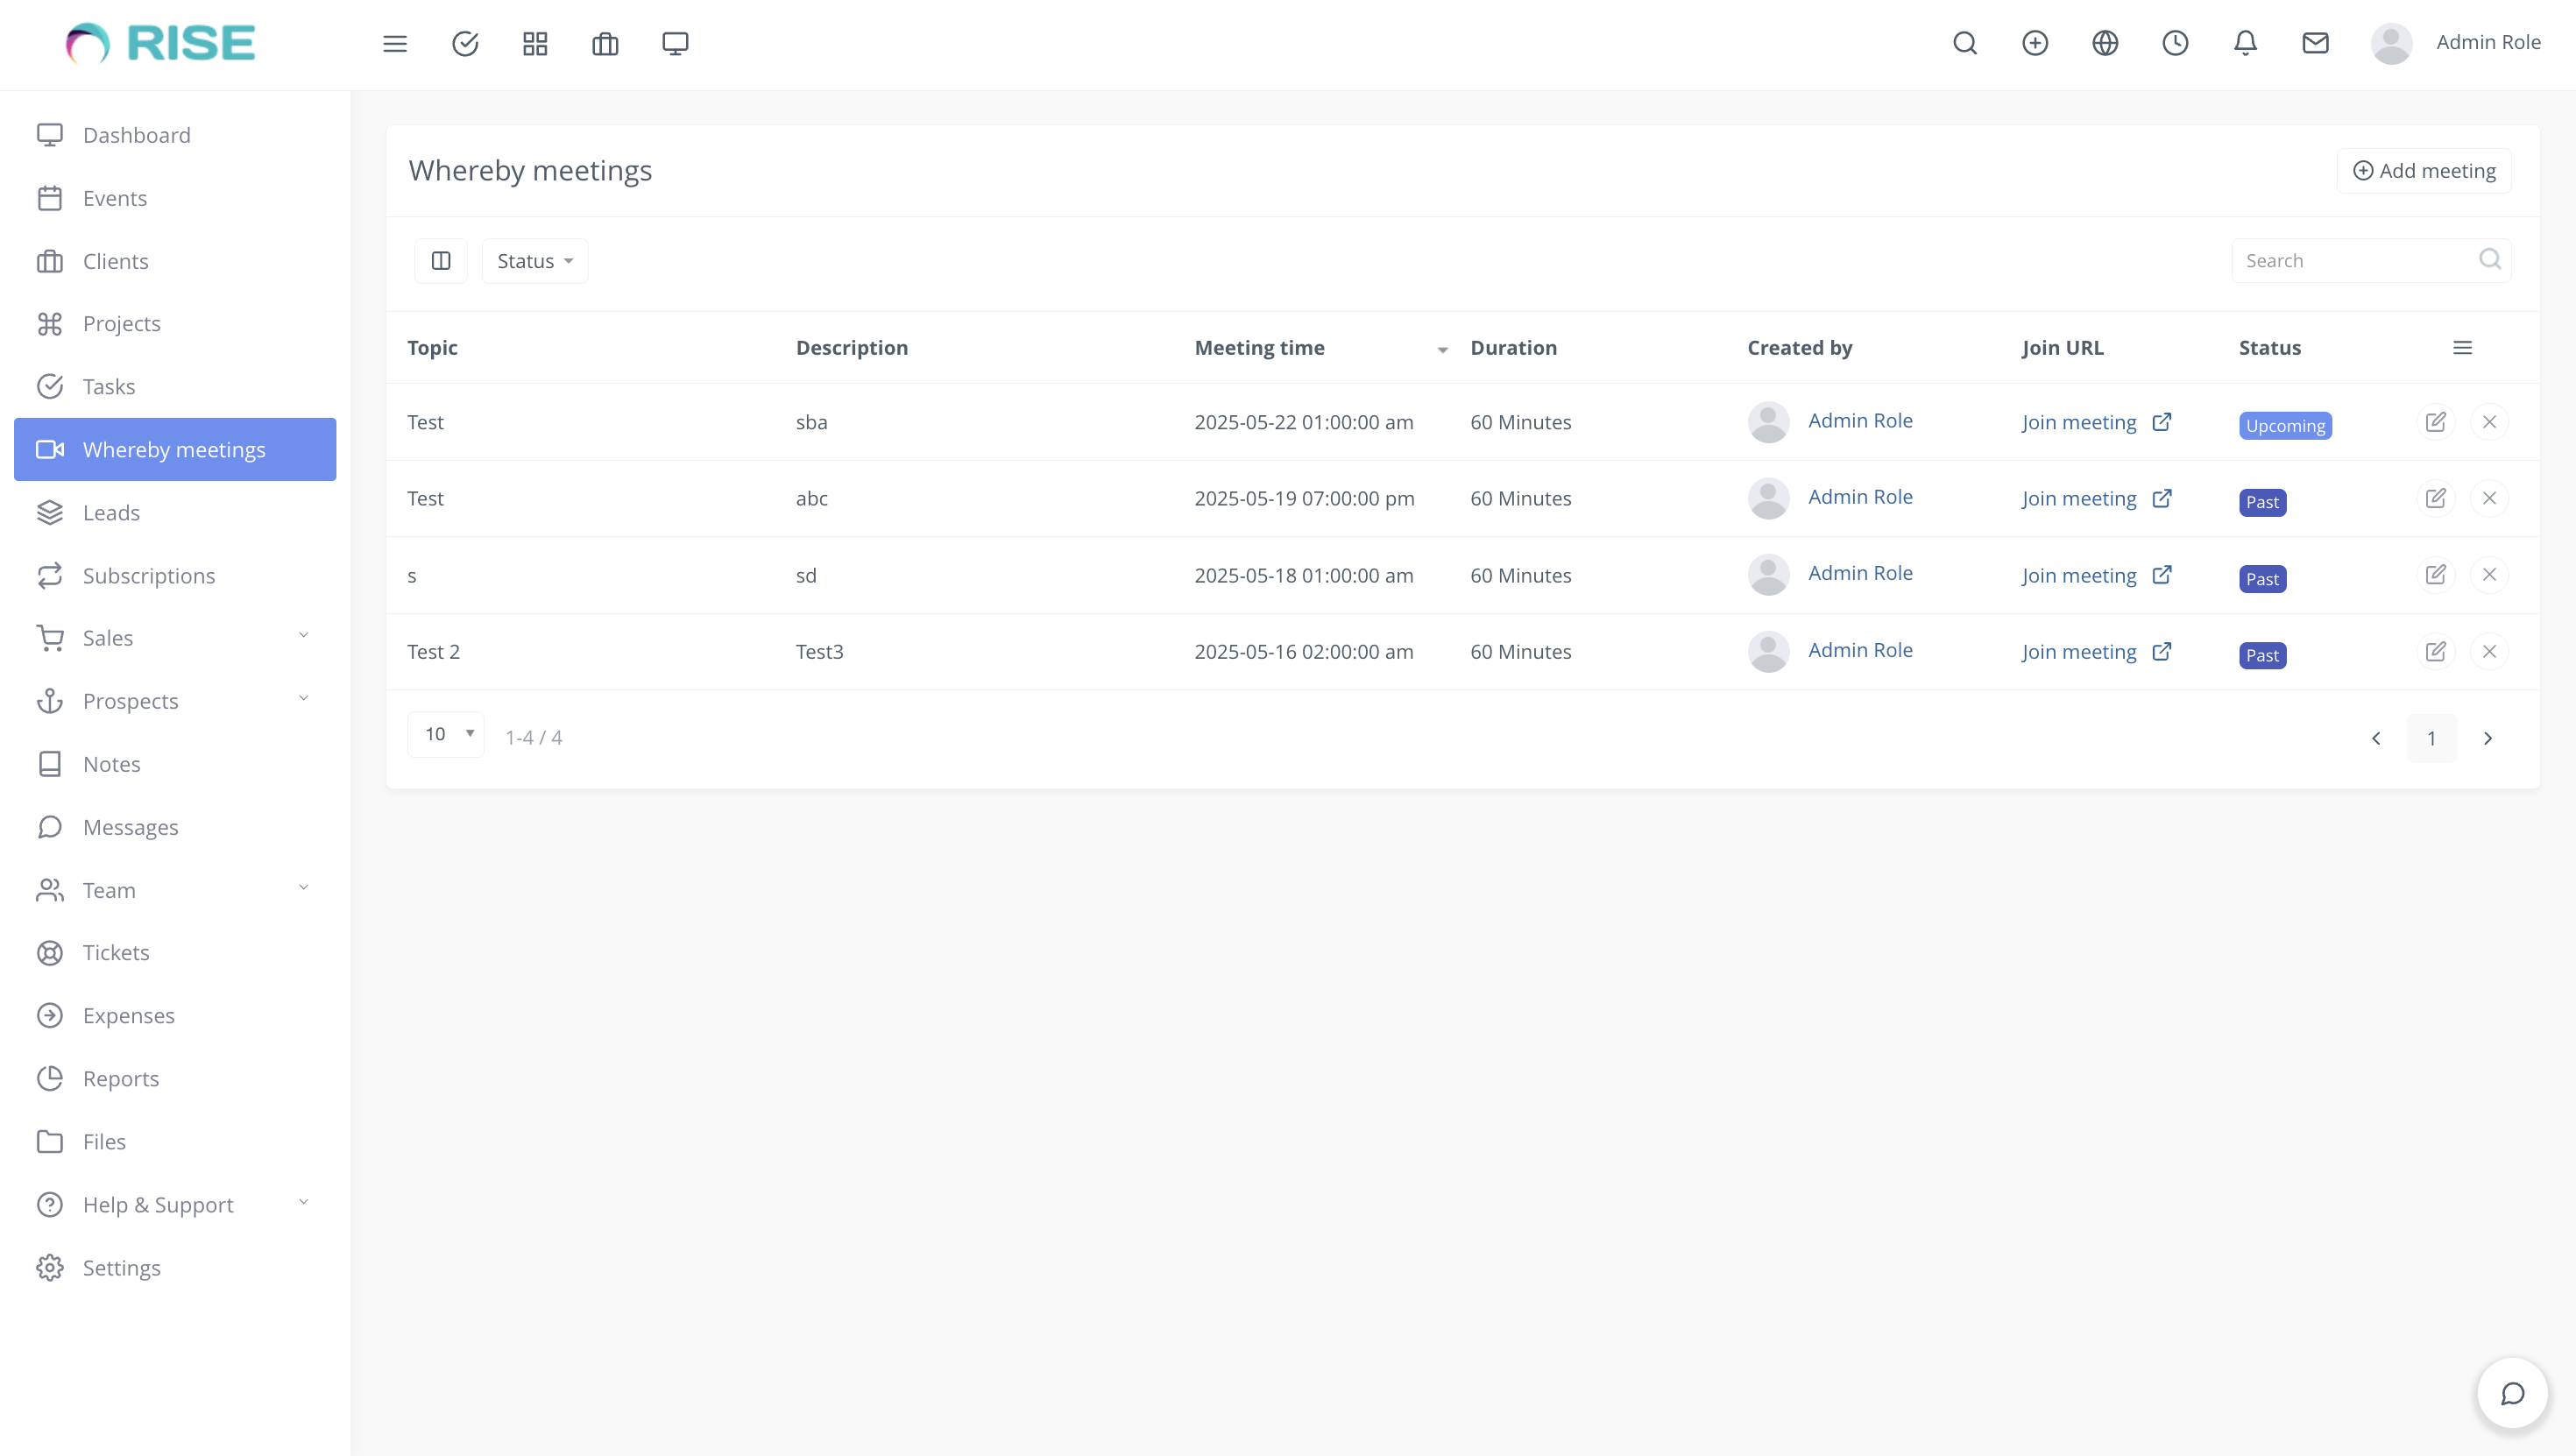This screenshot has width=2576, height=1456.
Task: Open global search from the top bar
Action: click(1965, 43)
